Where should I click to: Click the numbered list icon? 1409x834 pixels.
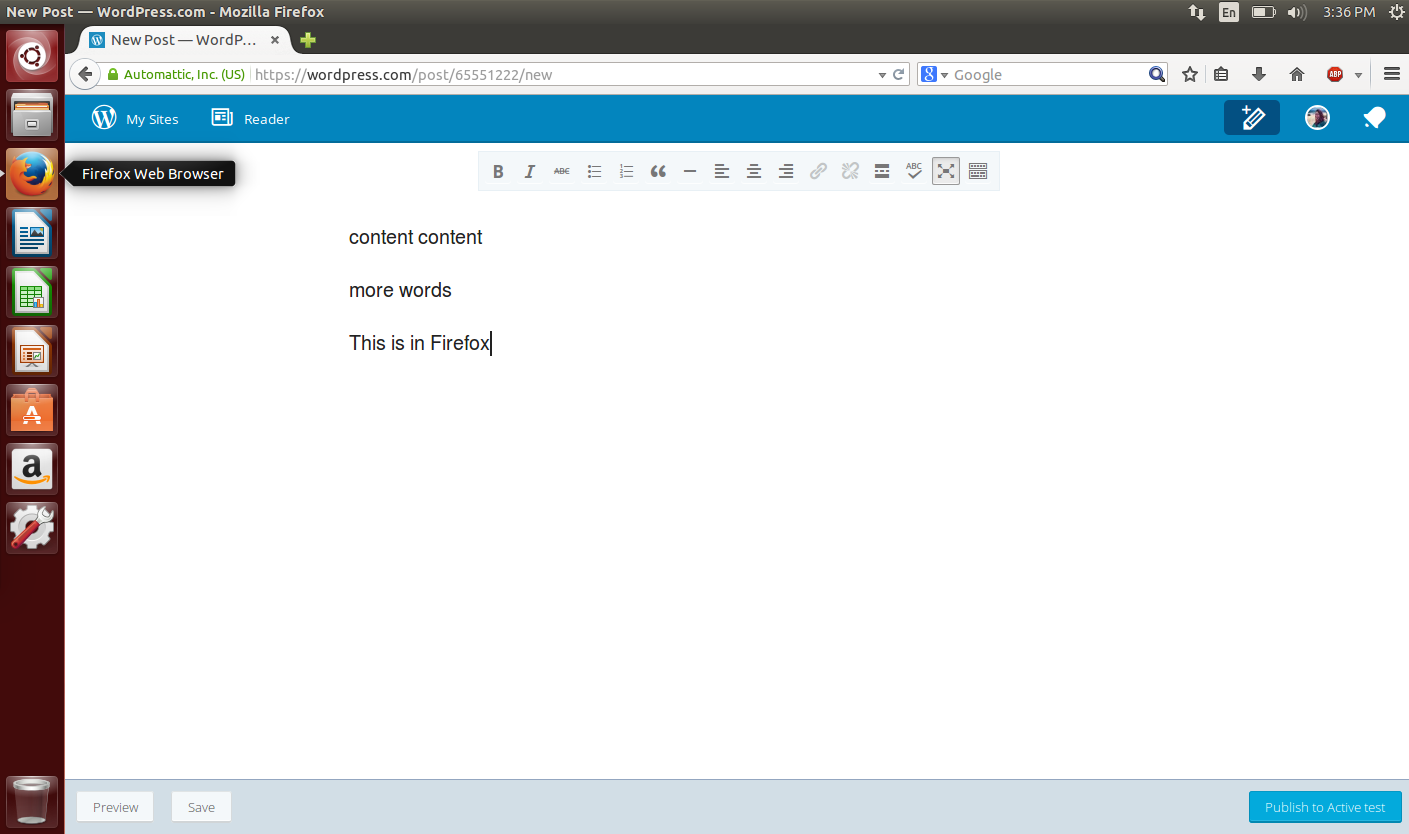[x=626, y=172]
